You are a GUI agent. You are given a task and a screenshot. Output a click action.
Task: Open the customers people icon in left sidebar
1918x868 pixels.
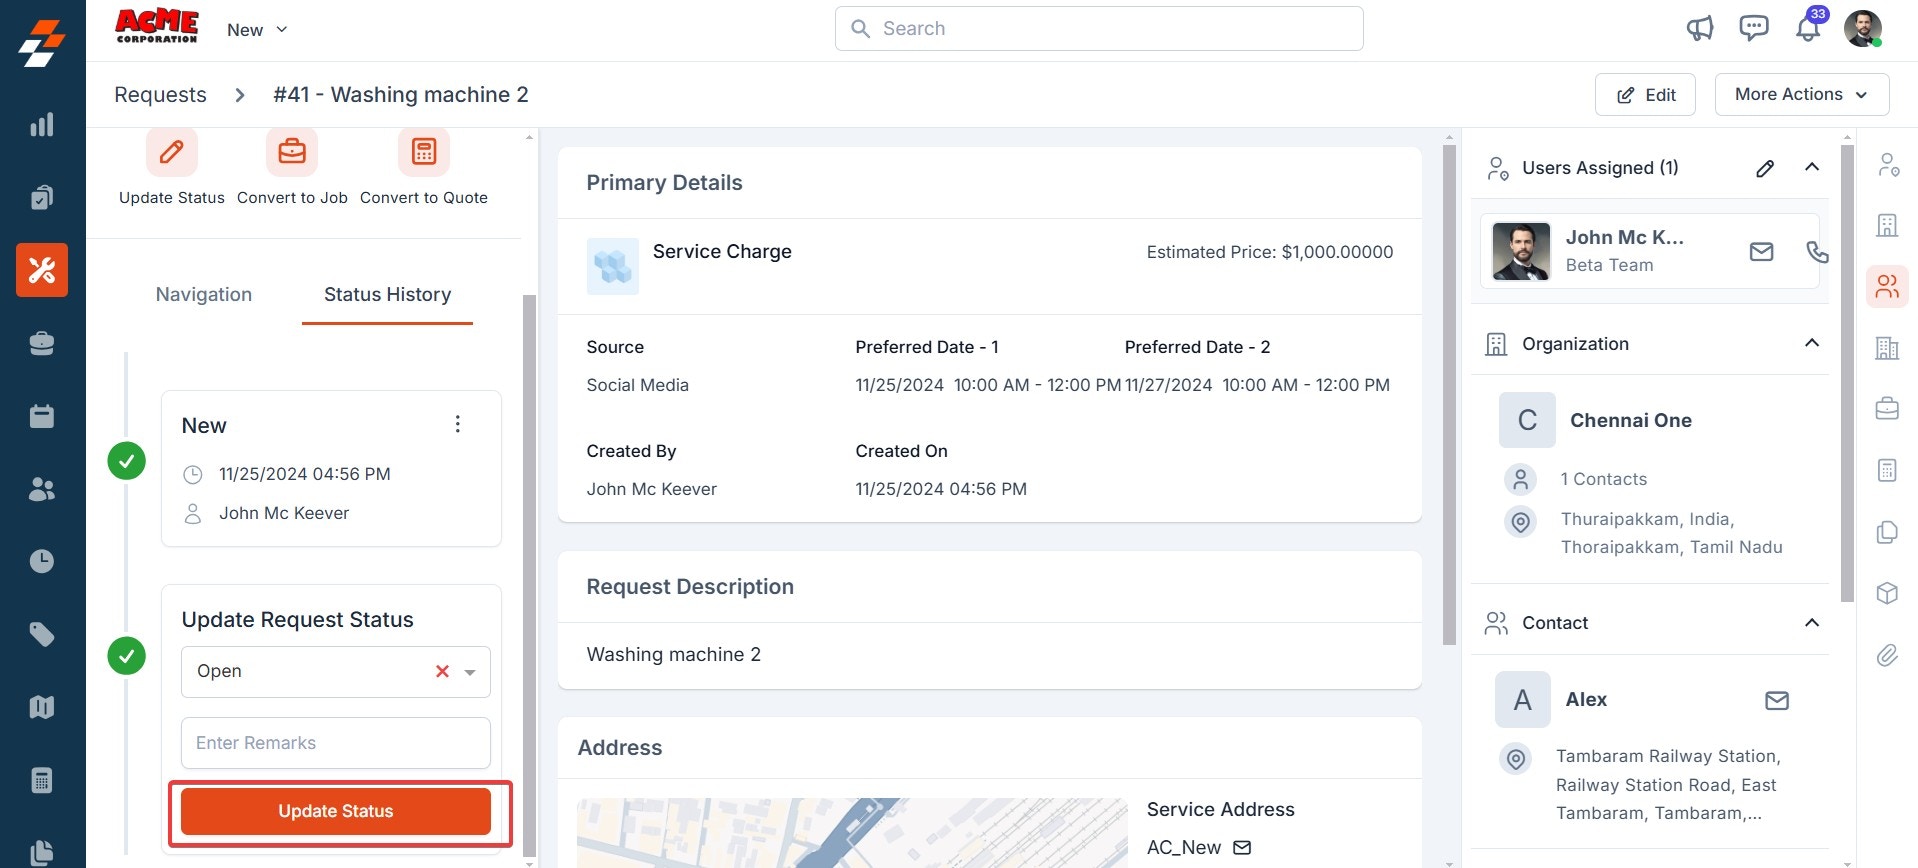click(42, 489)
